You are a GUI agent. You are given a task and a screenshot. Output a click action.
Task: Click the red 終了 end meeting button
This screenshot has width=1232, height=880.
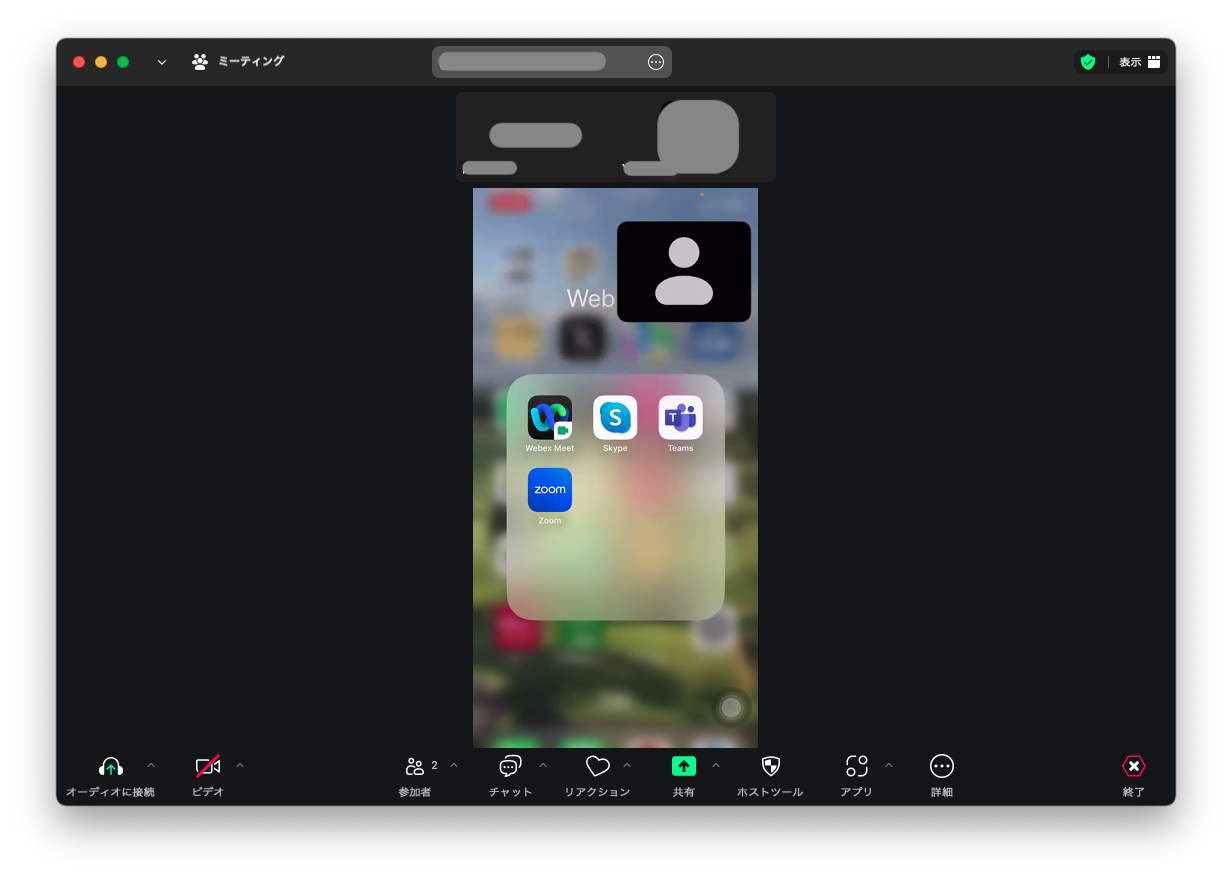pos(1133,767)
